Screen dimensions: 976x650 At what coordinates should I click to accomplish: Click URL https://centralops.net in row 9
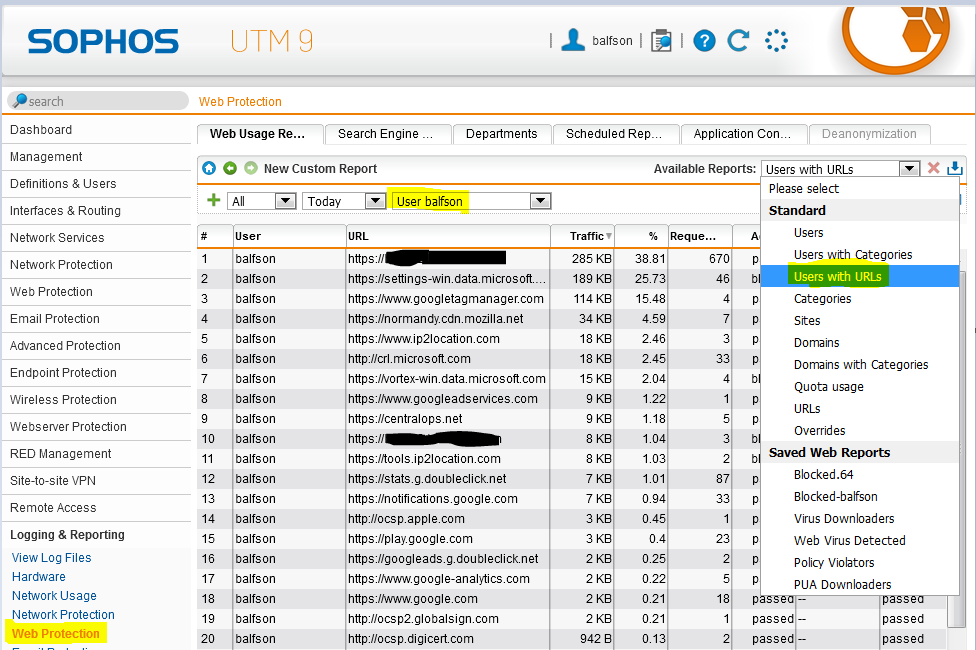405,418
